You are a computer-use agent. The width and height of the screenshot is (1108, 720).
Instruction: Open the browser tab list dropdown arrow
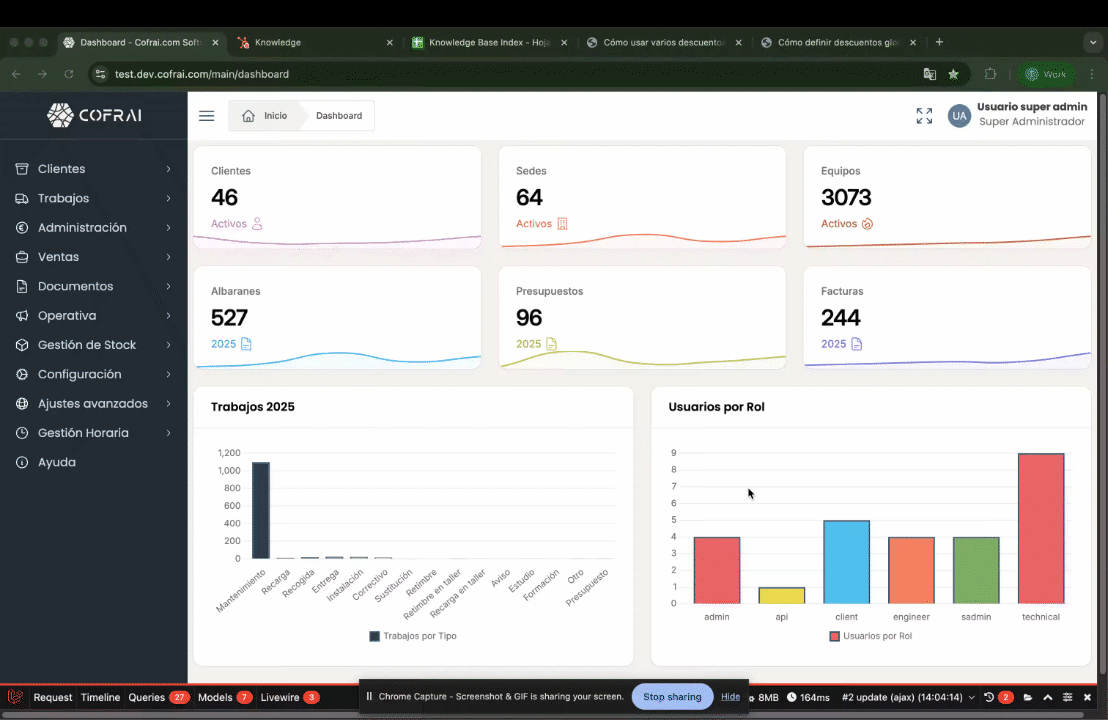1093,42
